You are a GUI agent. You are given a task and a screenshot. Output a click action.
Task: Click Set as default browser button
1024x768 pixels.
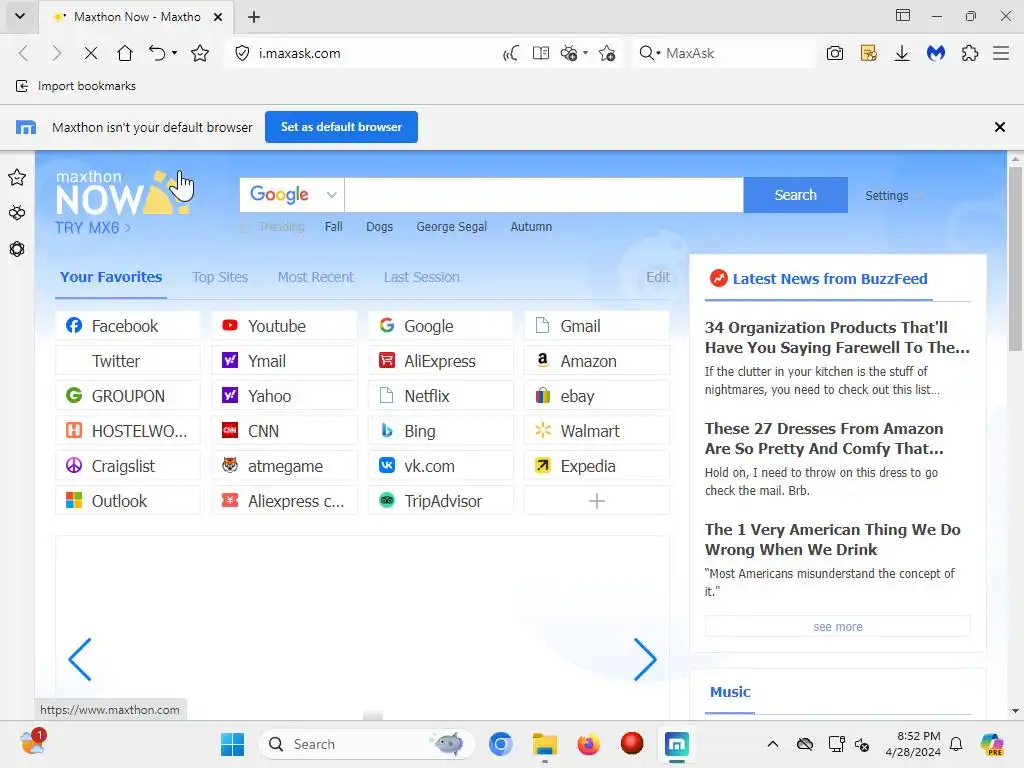pyautogui.click(x=341, y=127)
